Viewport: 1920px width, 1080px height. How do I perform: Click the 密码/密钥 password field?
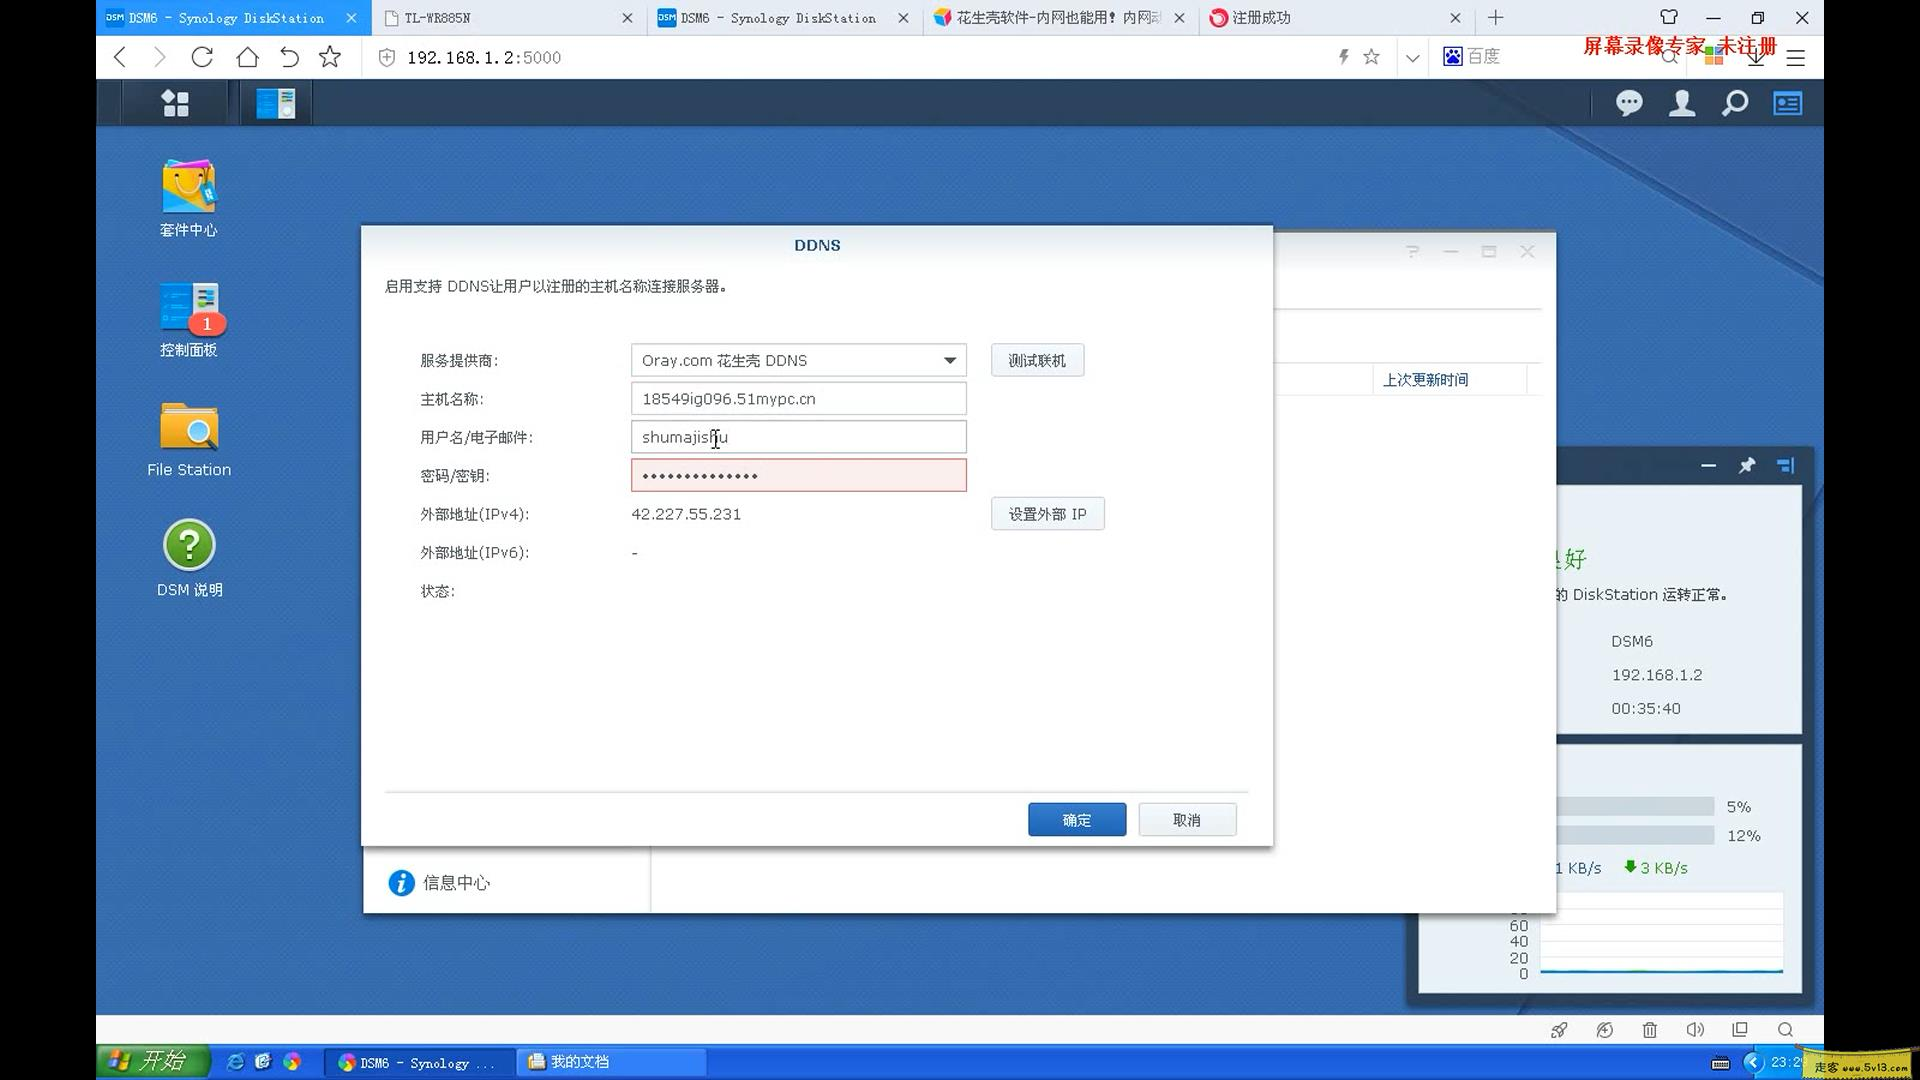click(798, 475)
